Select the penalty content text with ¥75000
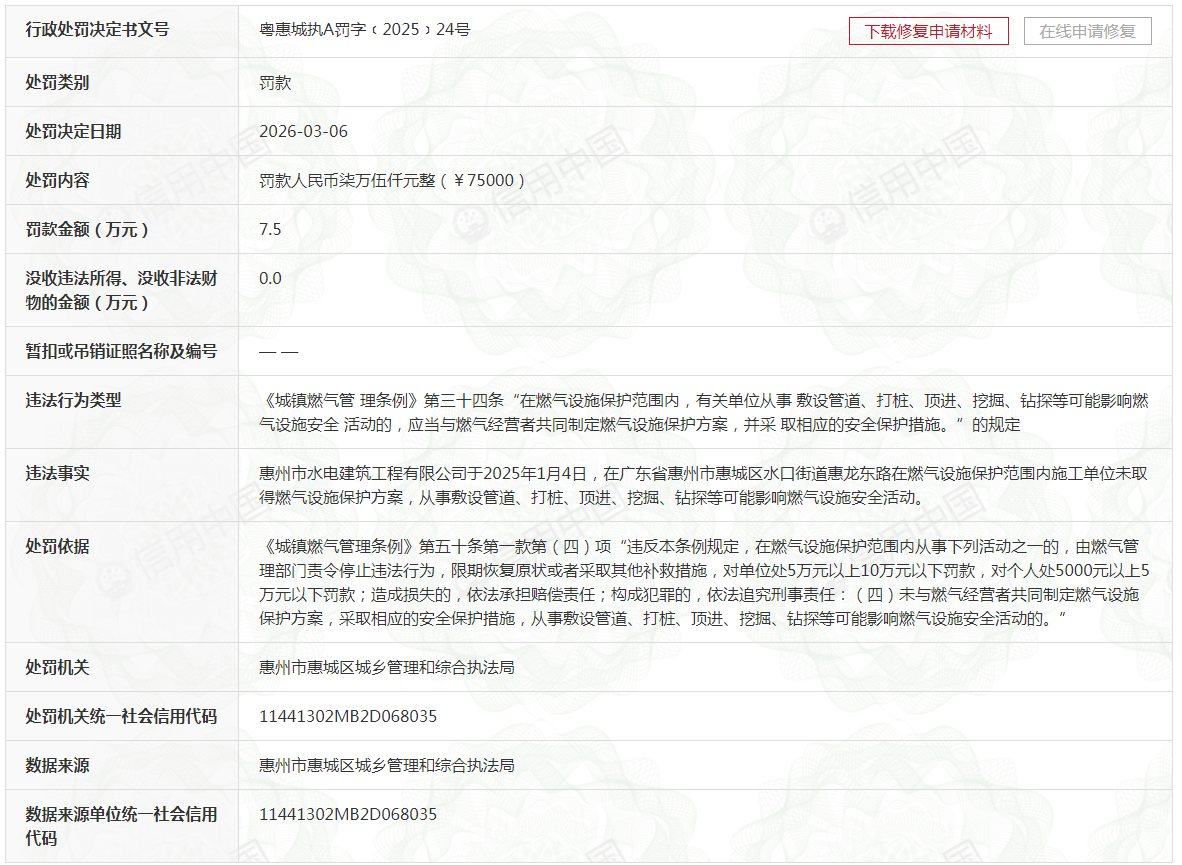The height and width of the screenshot is (865, 1182). coord(392,180)
